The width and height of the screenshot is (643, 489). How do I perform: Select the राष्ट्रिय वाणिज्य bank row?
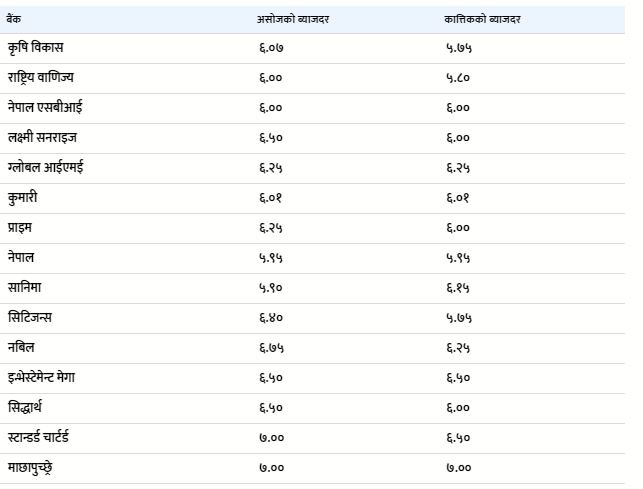click(312, 78)
